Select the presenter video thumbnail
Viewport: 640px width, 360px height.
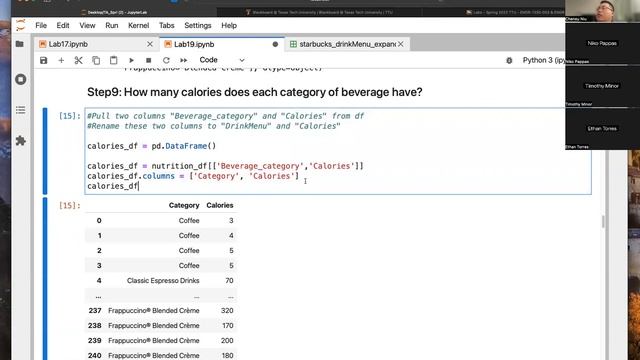[x=602, y=11]
